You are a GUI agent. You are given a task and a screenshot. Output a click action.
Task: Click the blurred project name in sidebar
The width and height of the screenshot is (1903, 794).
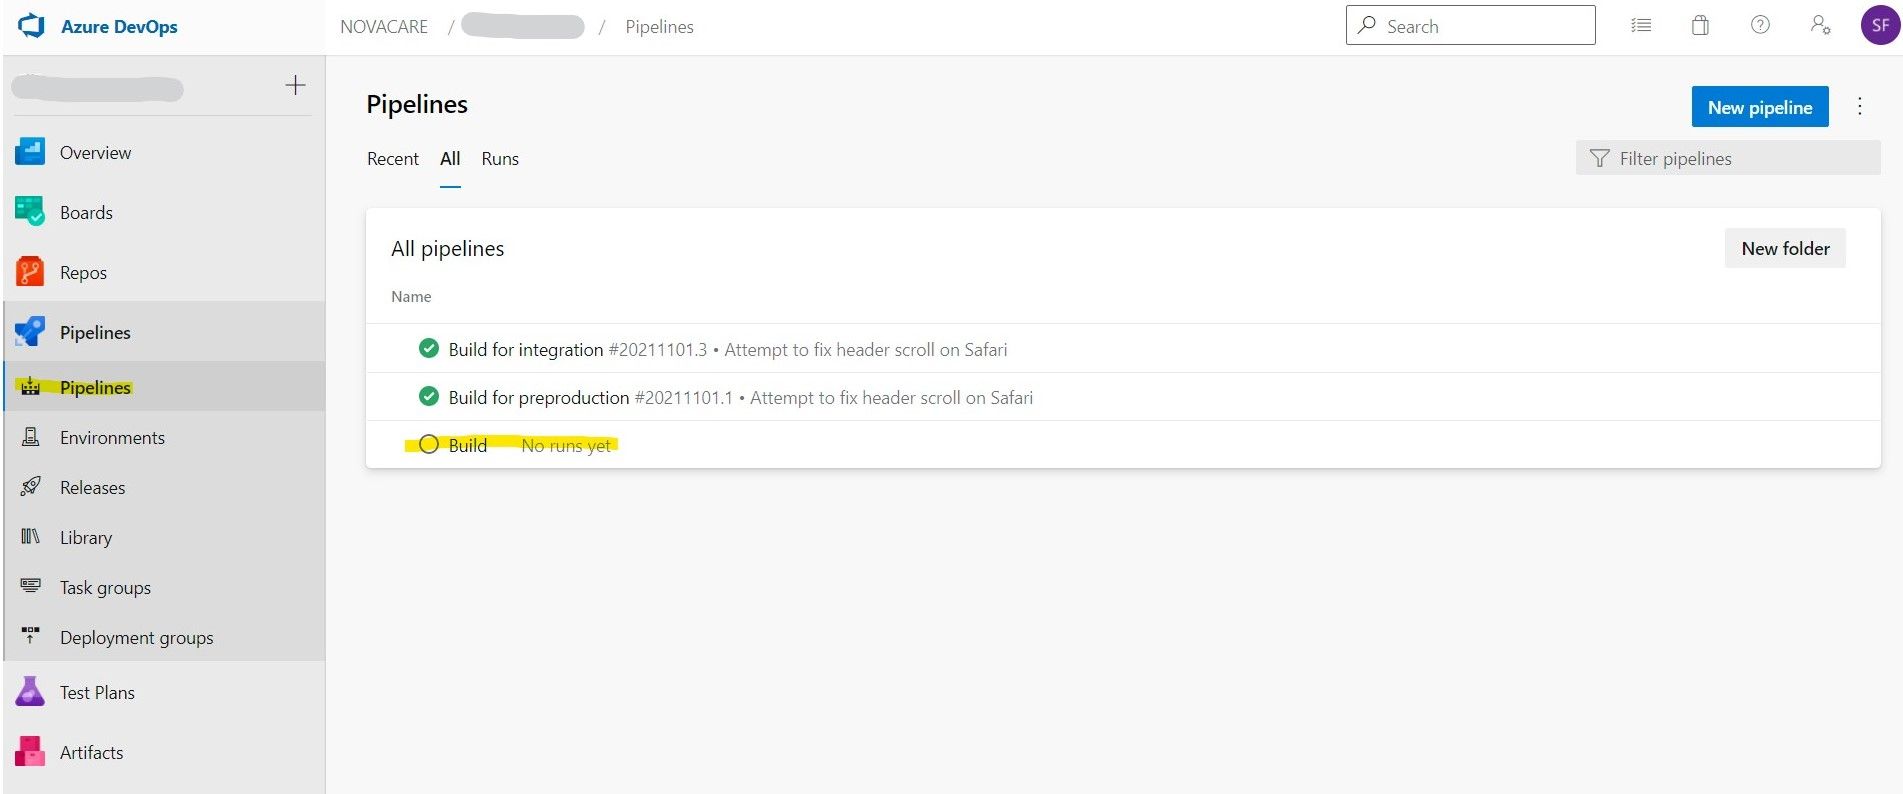pyautogui.click(x=97, y=88)
